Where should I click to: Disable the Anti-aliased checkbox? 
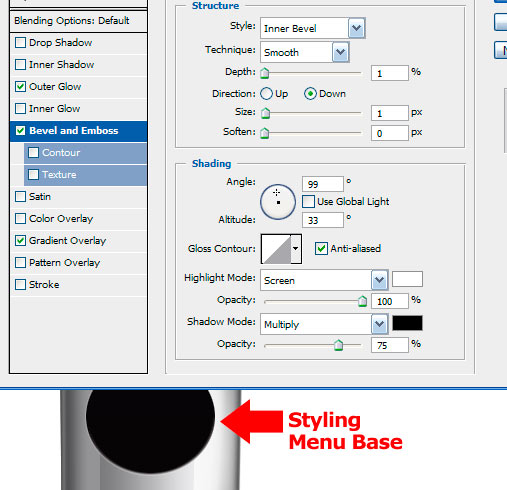tap(321, 249)
